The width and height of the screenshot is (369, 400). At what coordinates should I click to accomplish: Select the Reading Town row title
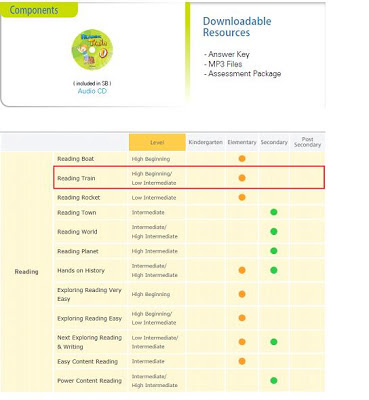pyautogui.click(x=77, y=213)
